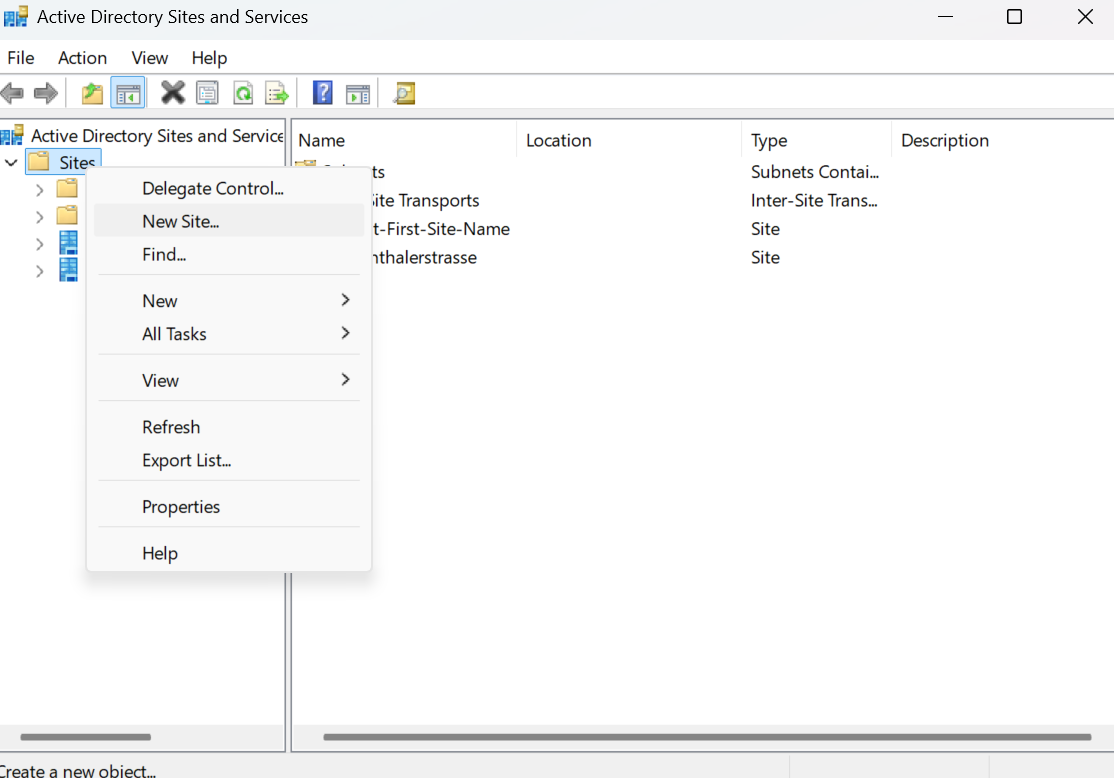1114x778 pixels.
Task: Click the Inter-Site Trans... type cell
Action: (814, 200)
